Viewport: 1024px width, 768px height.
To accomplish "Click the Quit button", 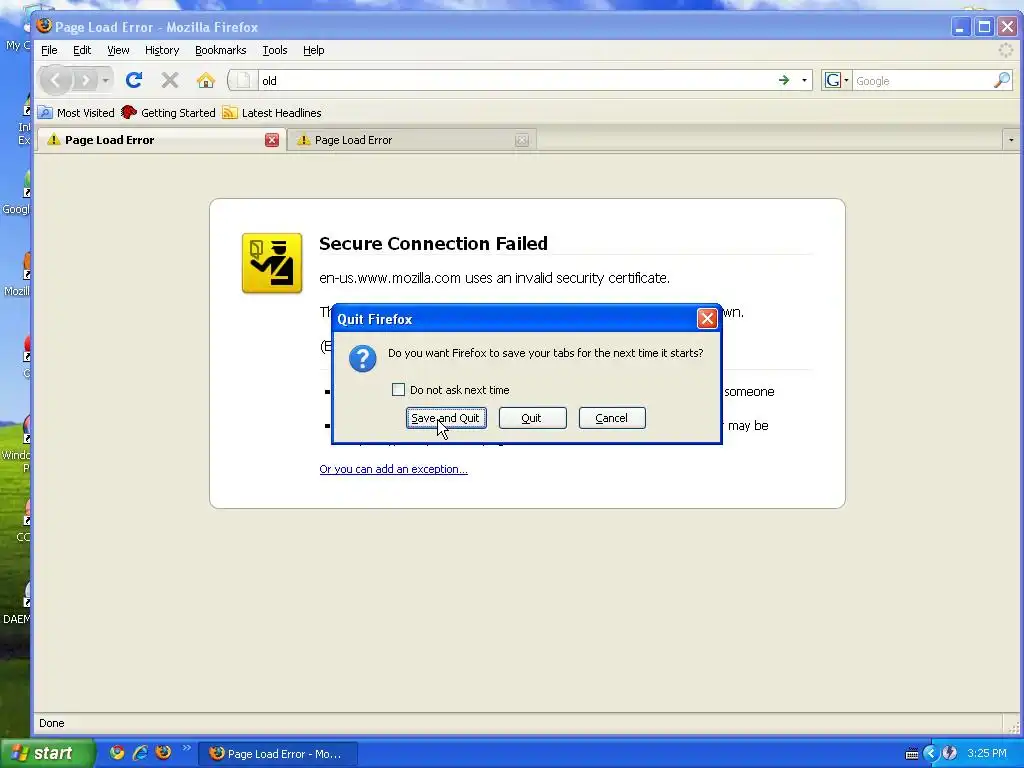I will 532,418.
